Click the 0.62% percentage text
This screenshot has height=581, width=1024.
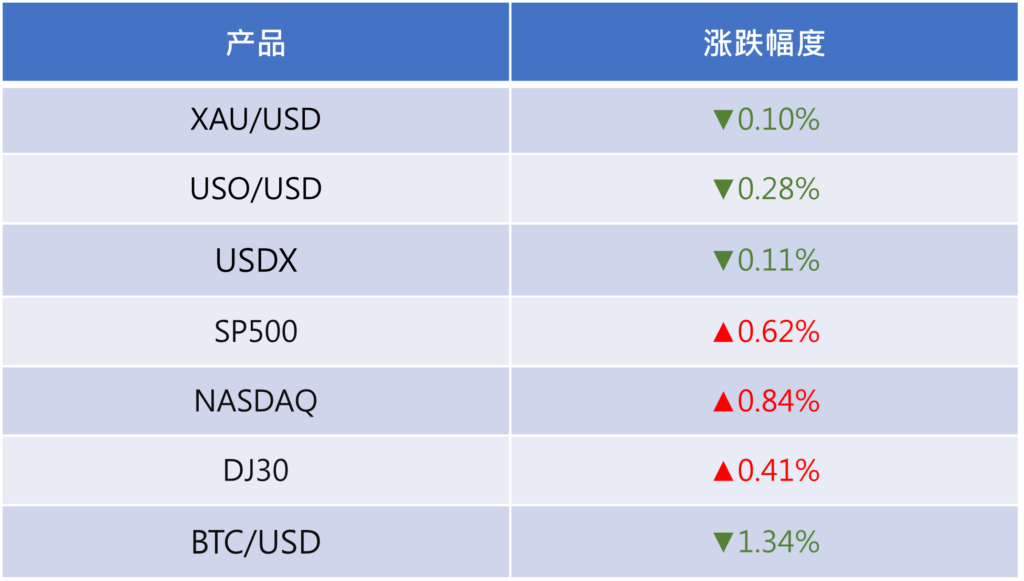click(779, 332)
